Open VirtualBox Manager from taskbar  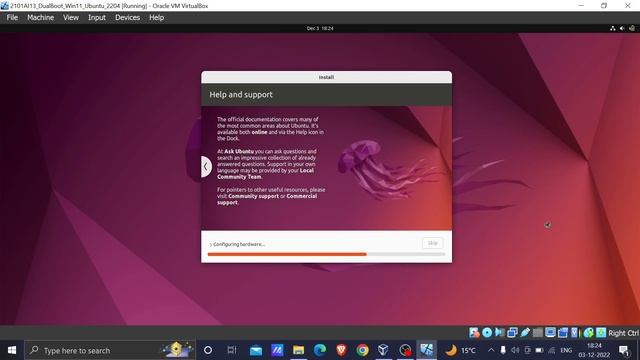tap(384, 350)
